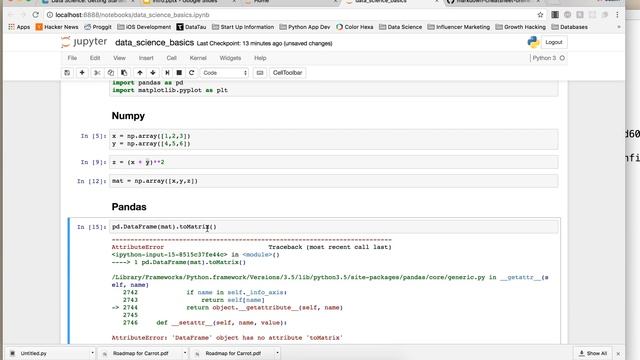Click the Python logo icon
This screenshot has width=640, height=360.
533,42
